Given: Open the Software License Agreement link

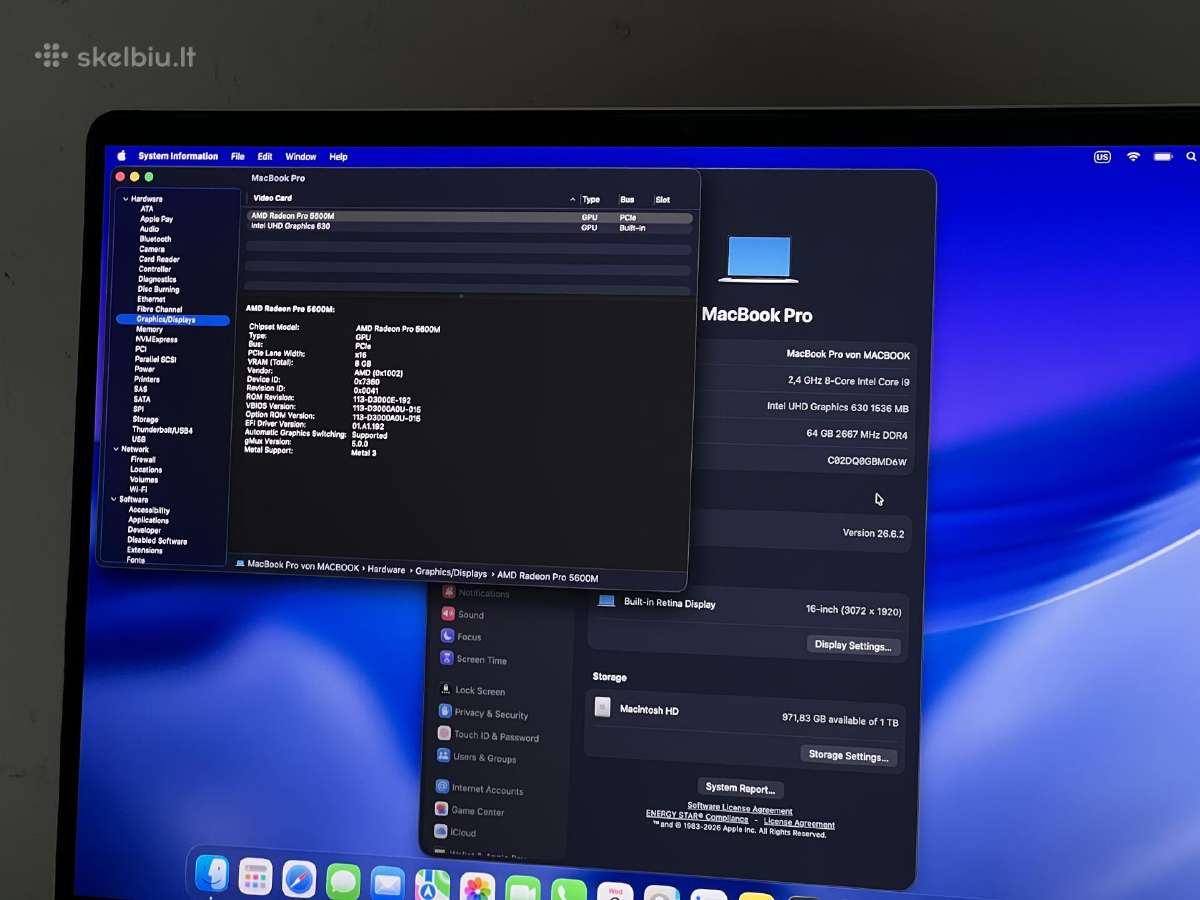Looking at the screenshot, I should [x=740, y=809].
